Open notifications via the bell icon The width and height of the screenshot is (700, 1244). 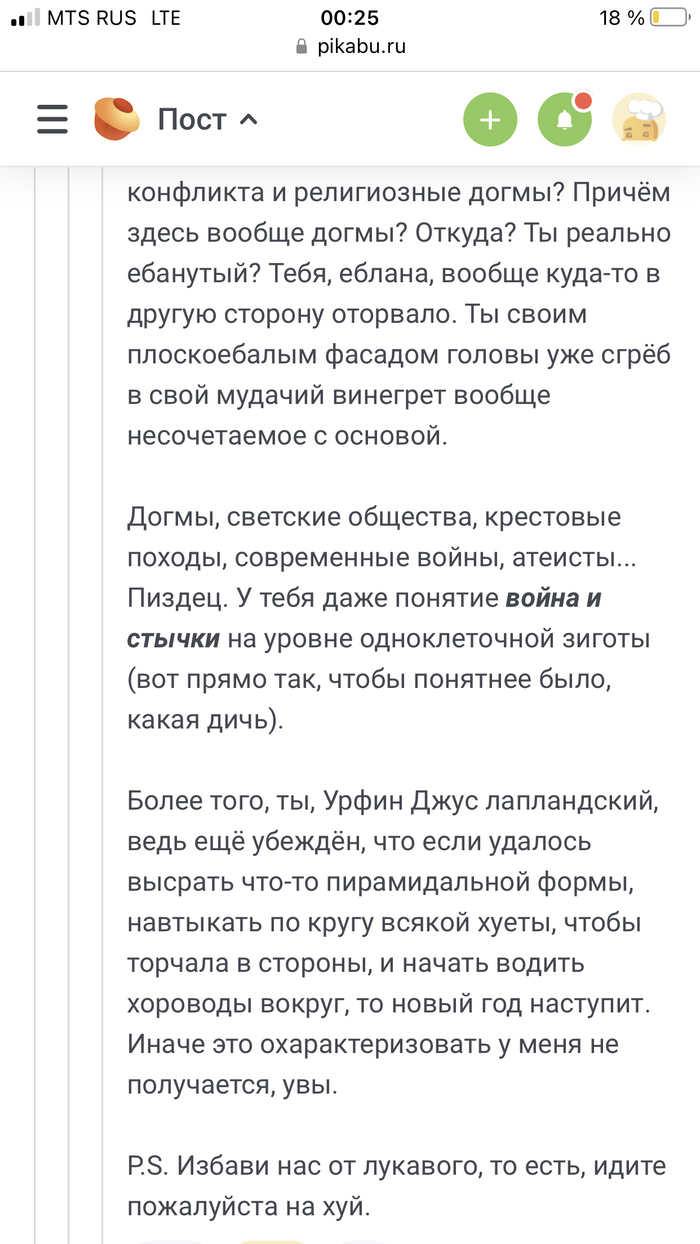(565, 121)
